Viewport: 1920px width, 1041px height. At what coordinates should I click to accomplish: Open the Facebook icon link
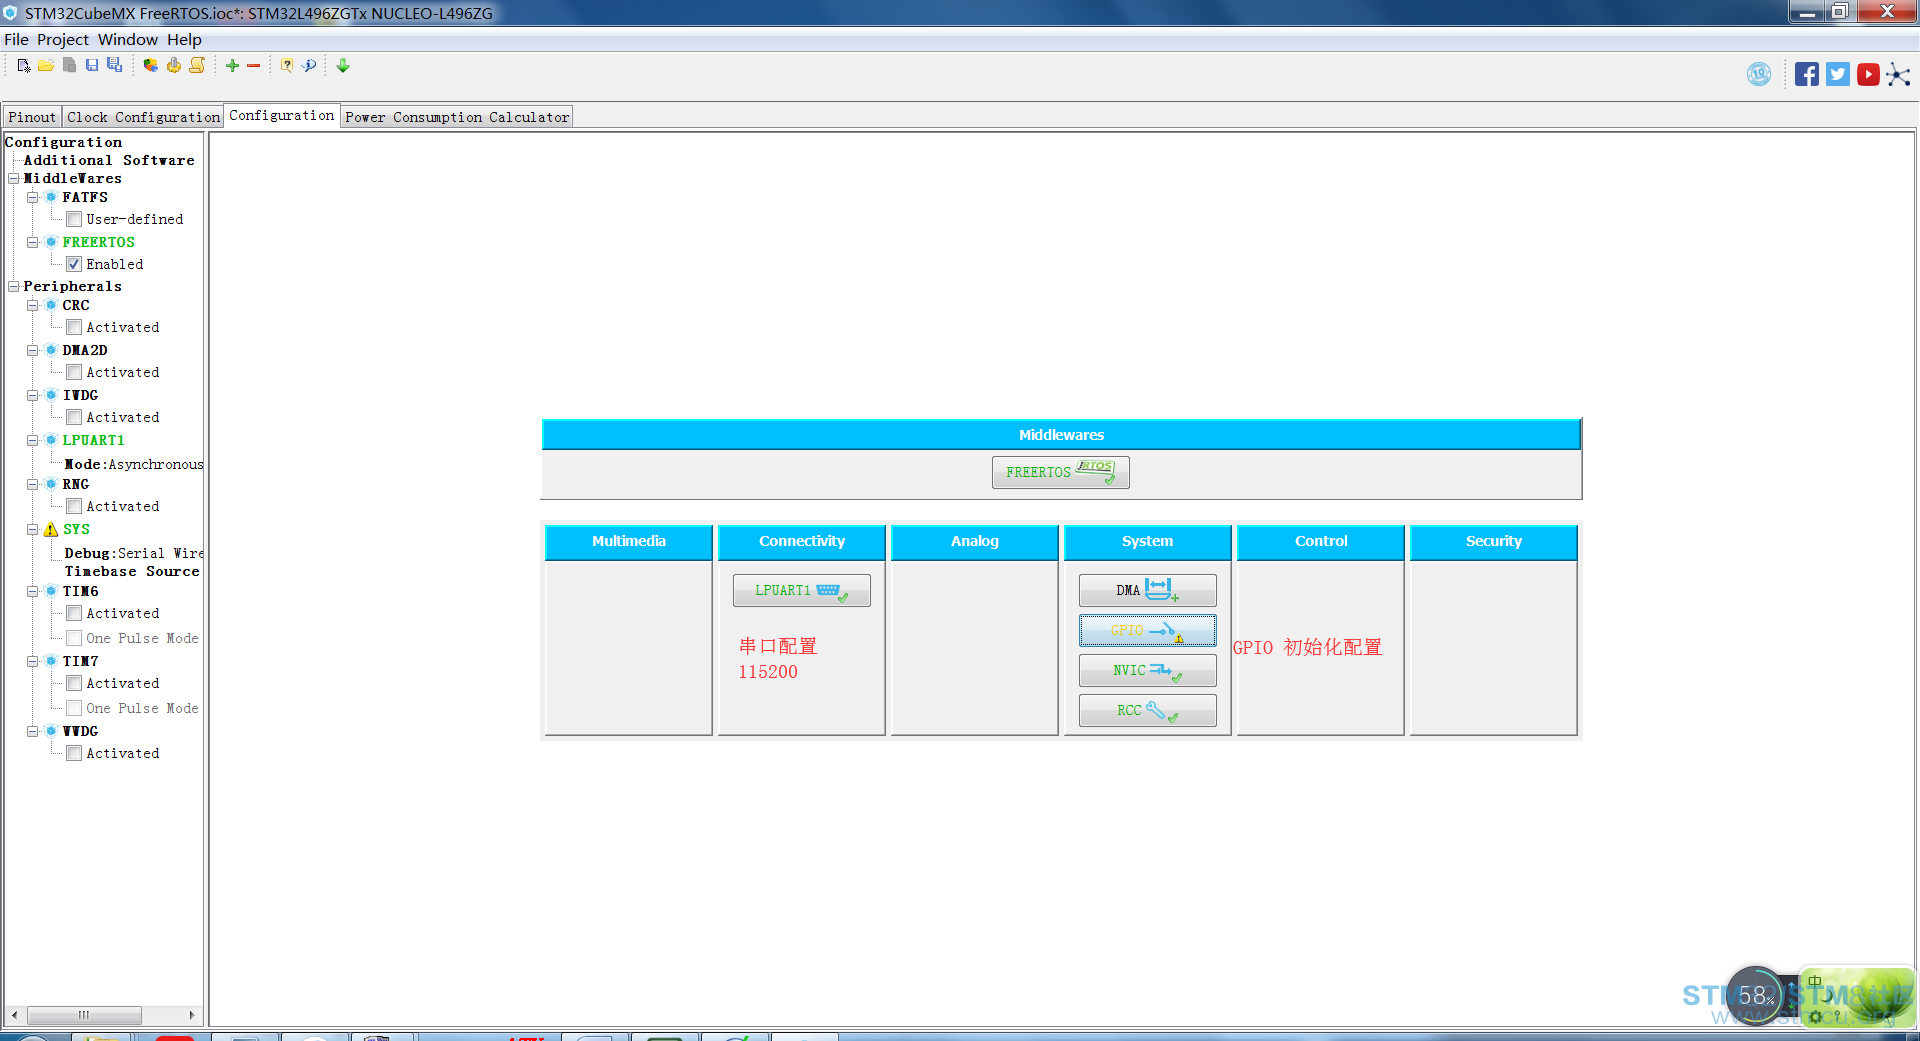1806,74
